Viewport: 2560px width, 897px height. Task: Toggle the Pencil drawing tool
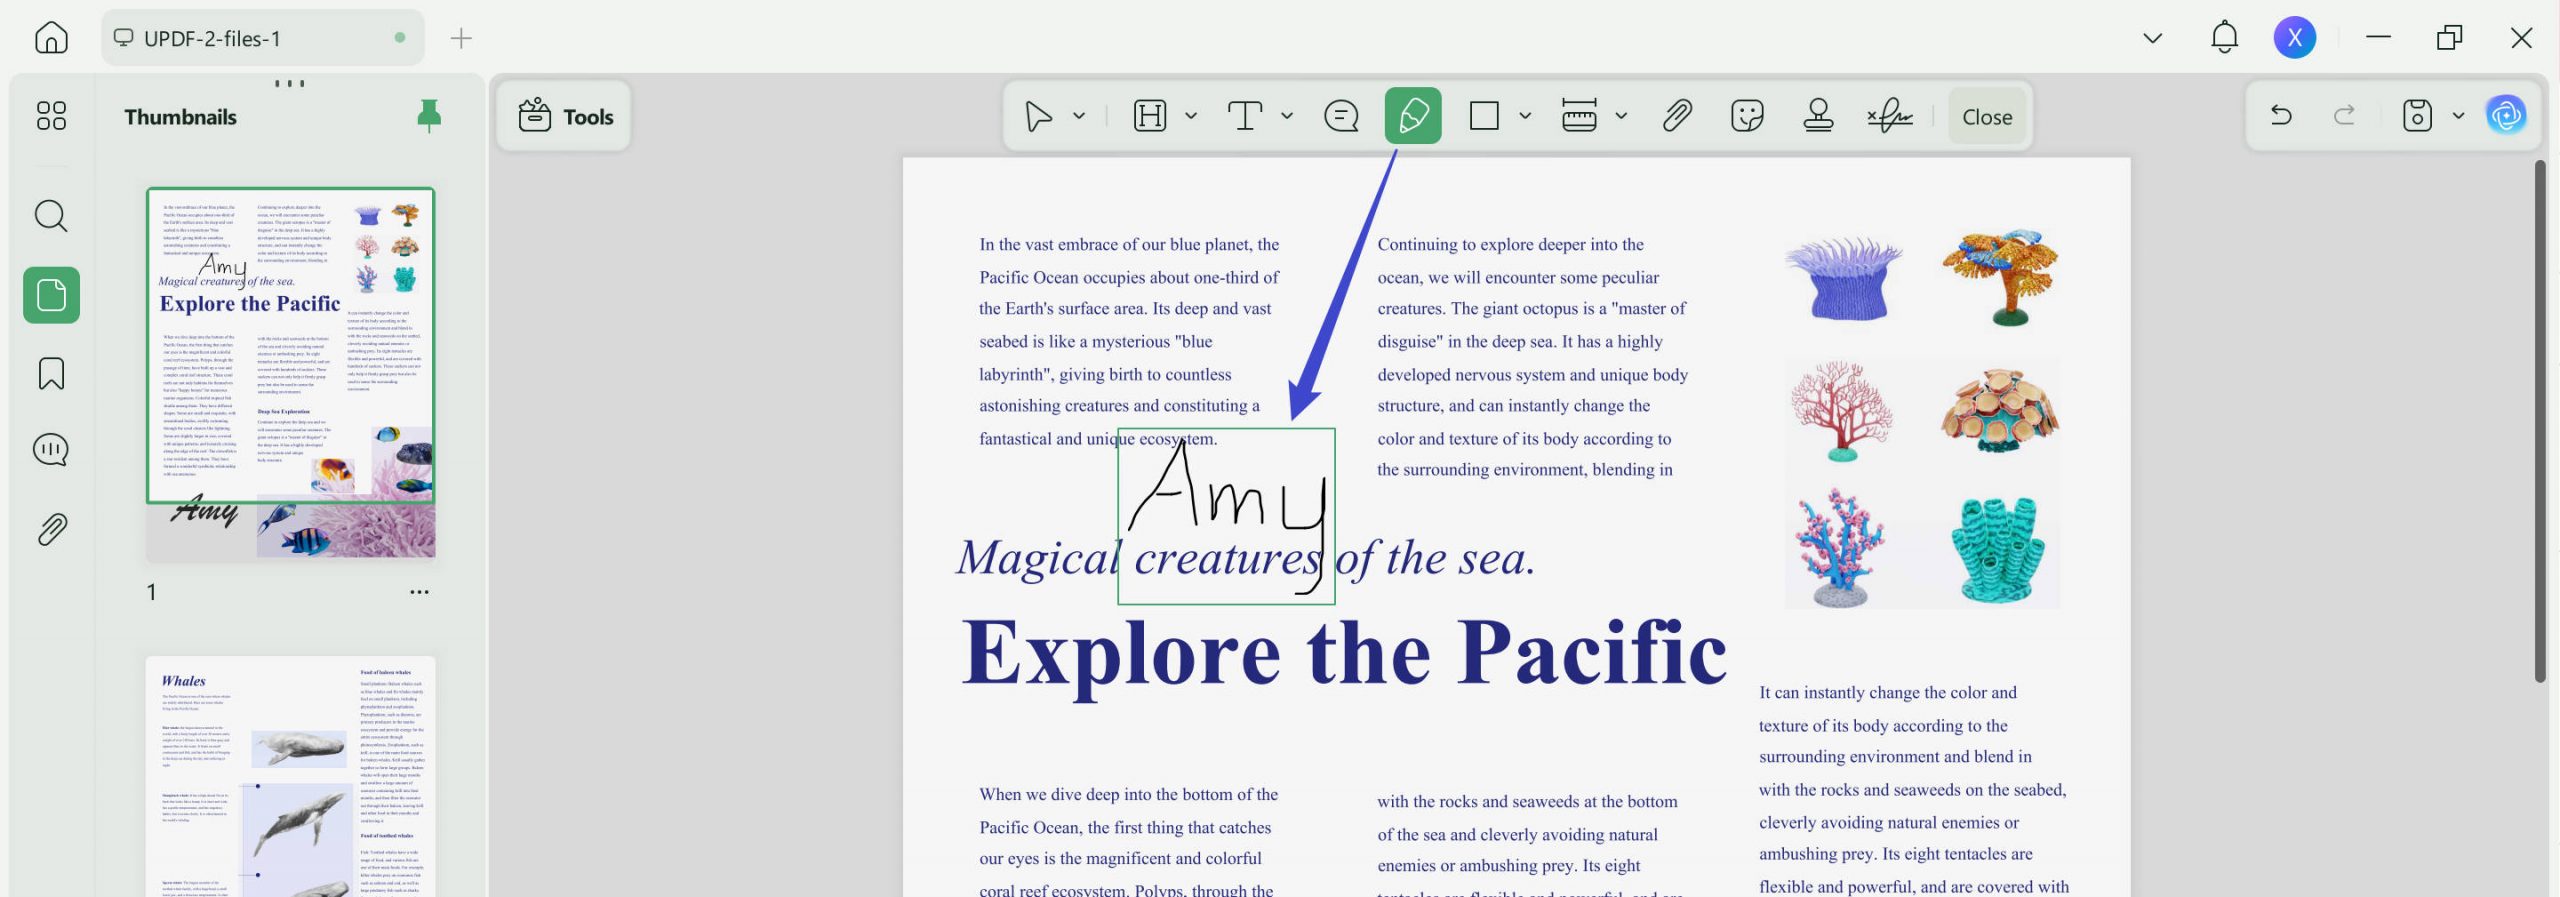(1413, 116)
